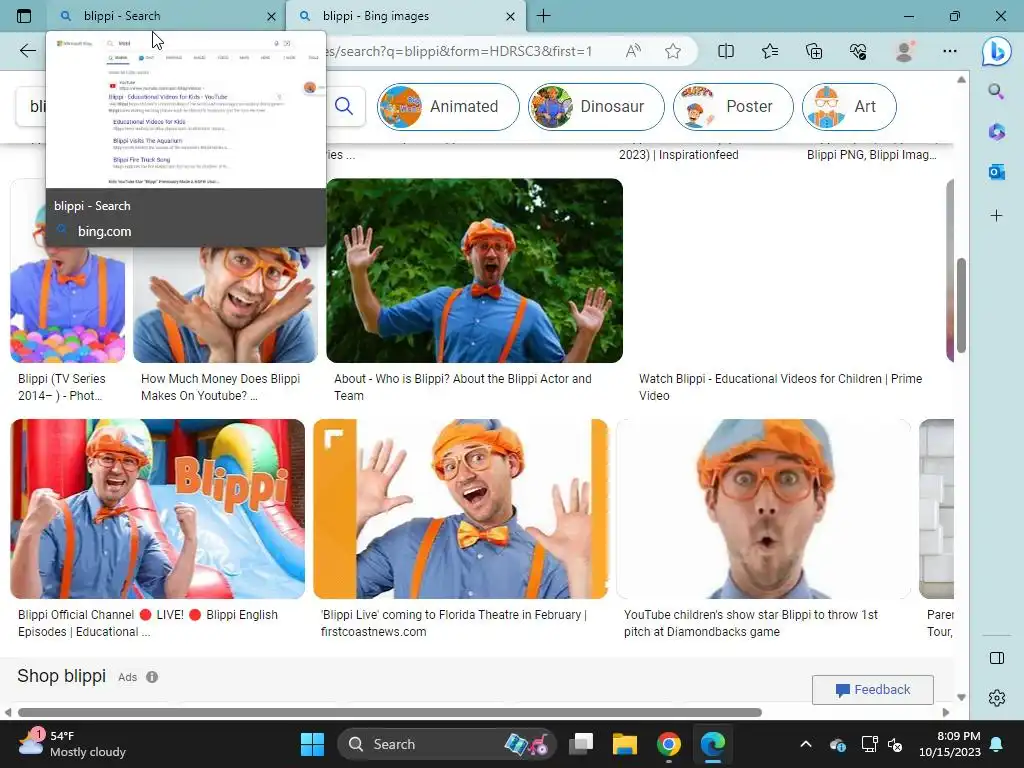Open the profile avatar menu
The height and width of the screenshot is (768, 1024).
click(904, 51)
